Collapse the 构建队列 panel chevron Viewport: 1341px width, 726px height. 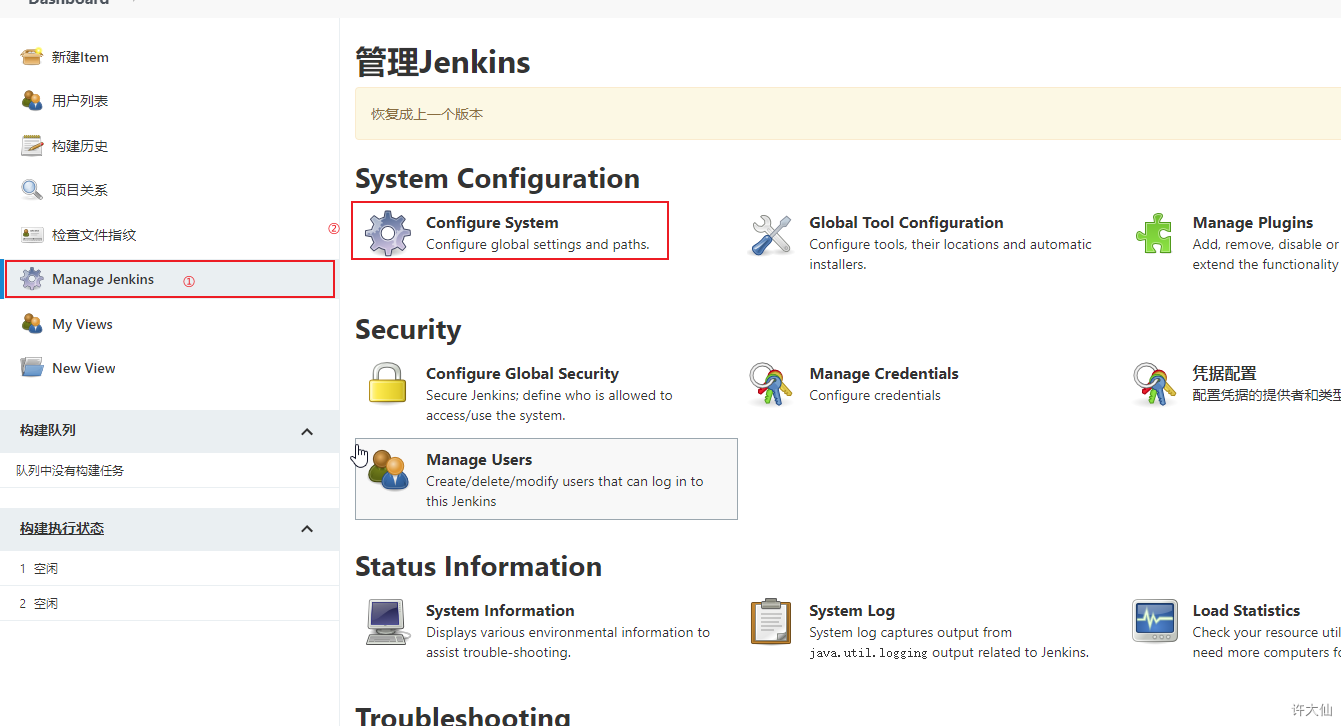point(307,431)
